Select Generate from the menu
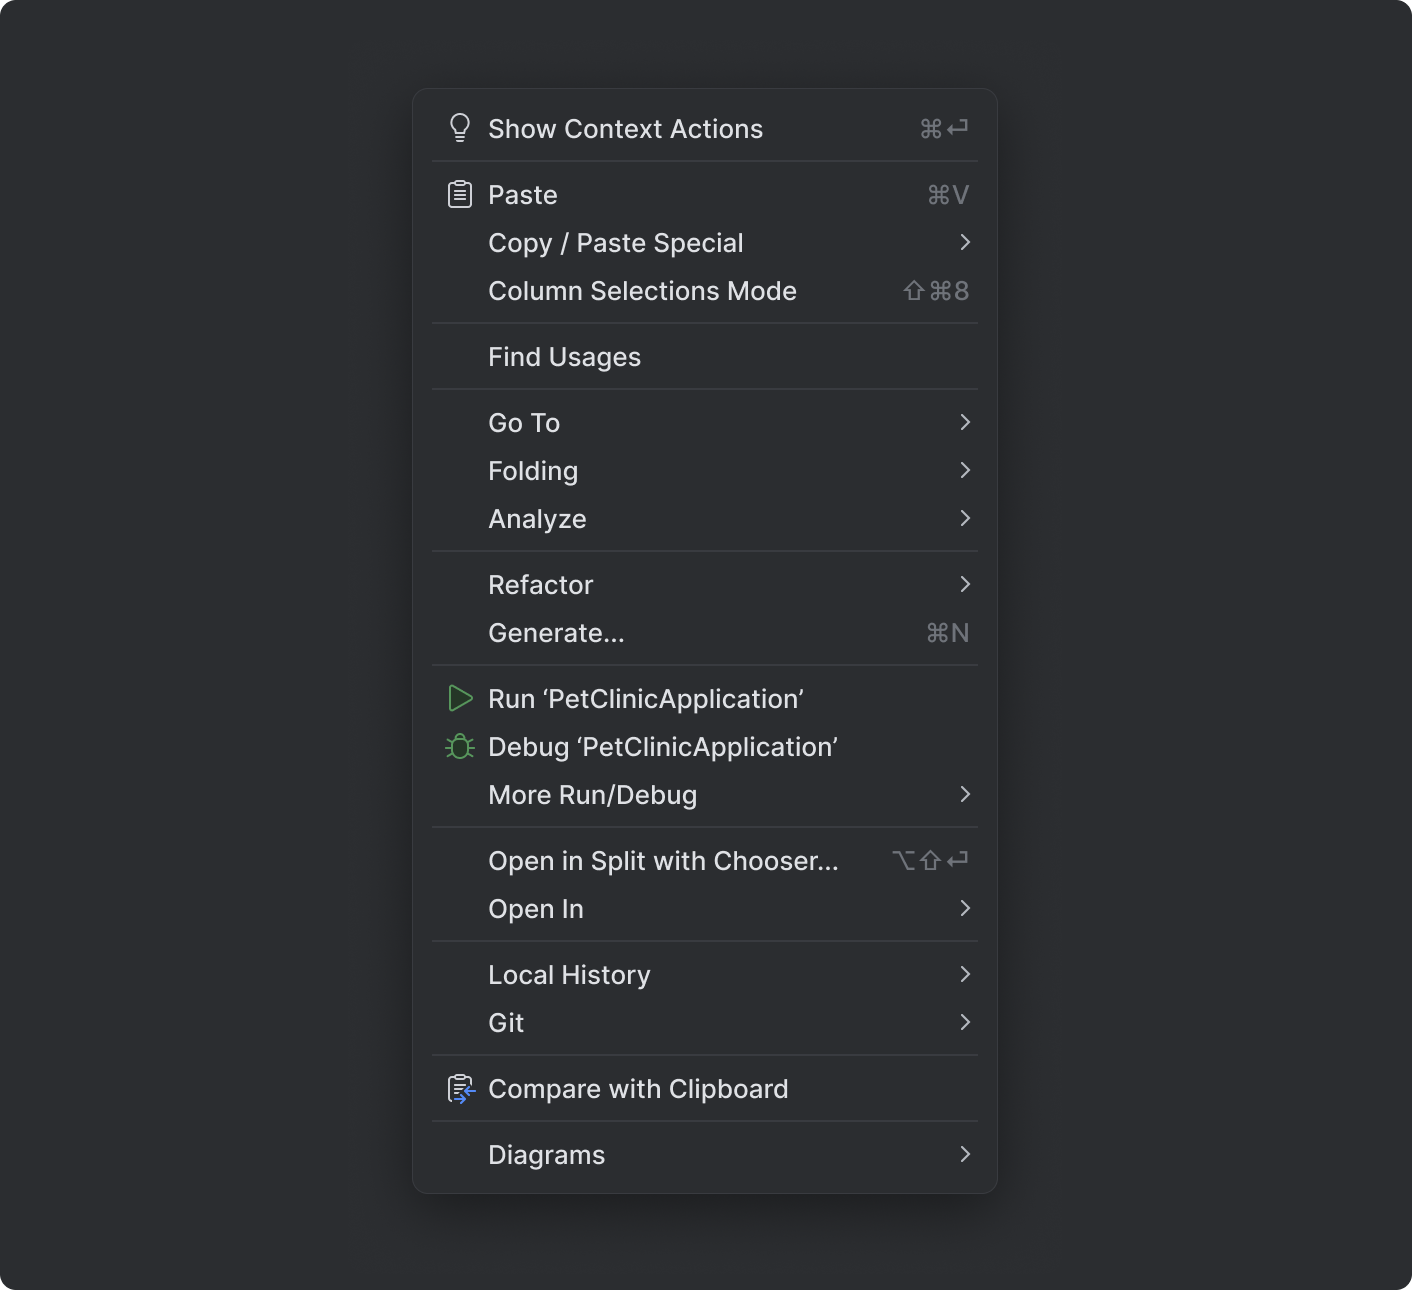 555,632
